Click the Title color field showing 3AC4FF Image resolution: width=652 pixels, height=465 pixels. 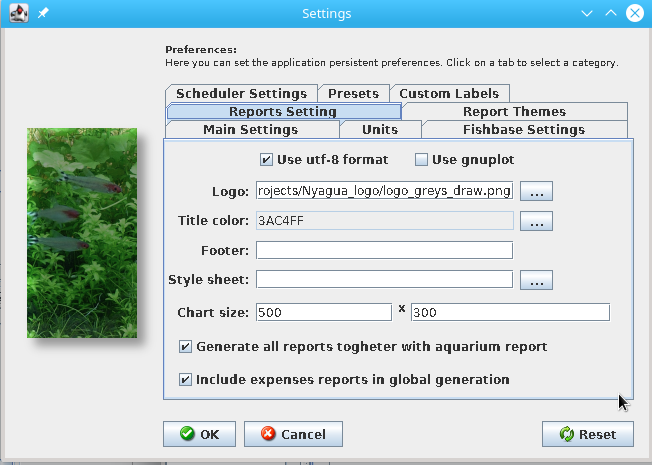384,220
